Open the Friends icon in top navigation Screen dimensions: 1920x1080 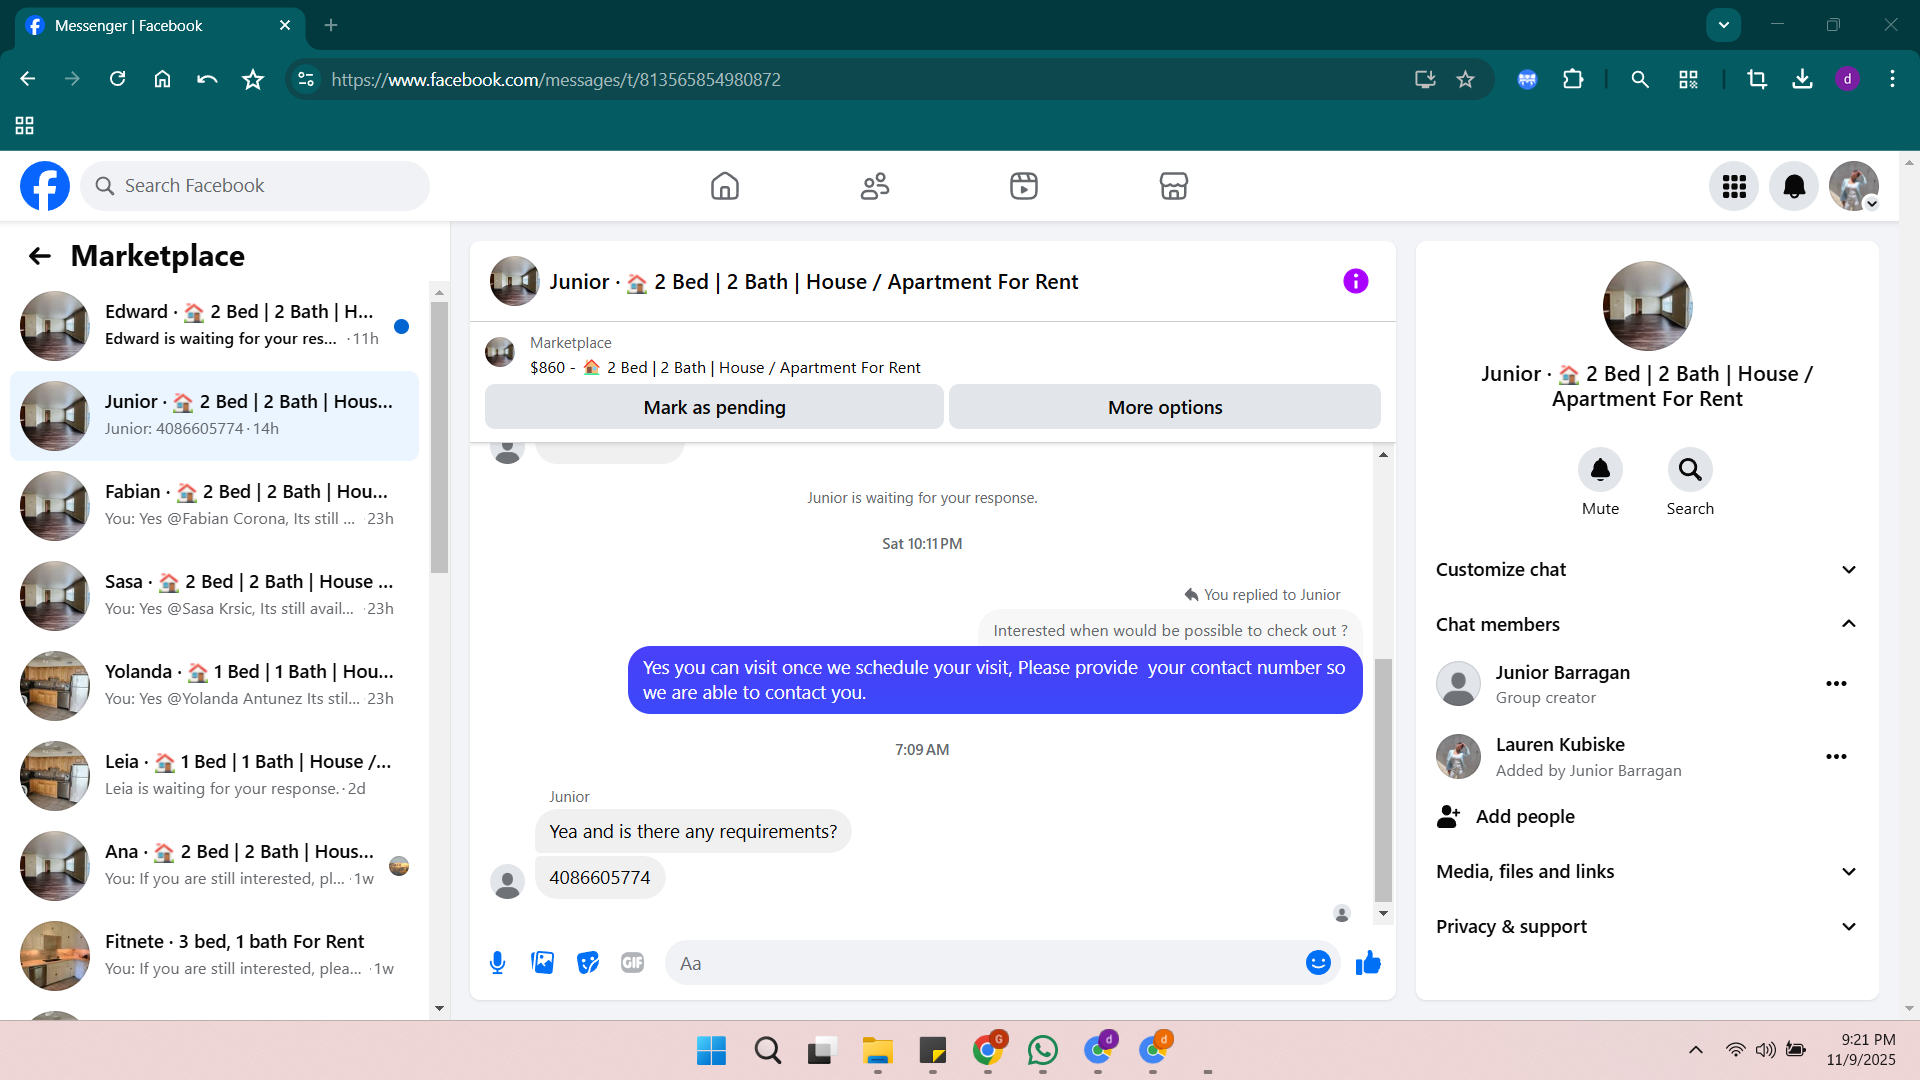[x=875, y=186]
